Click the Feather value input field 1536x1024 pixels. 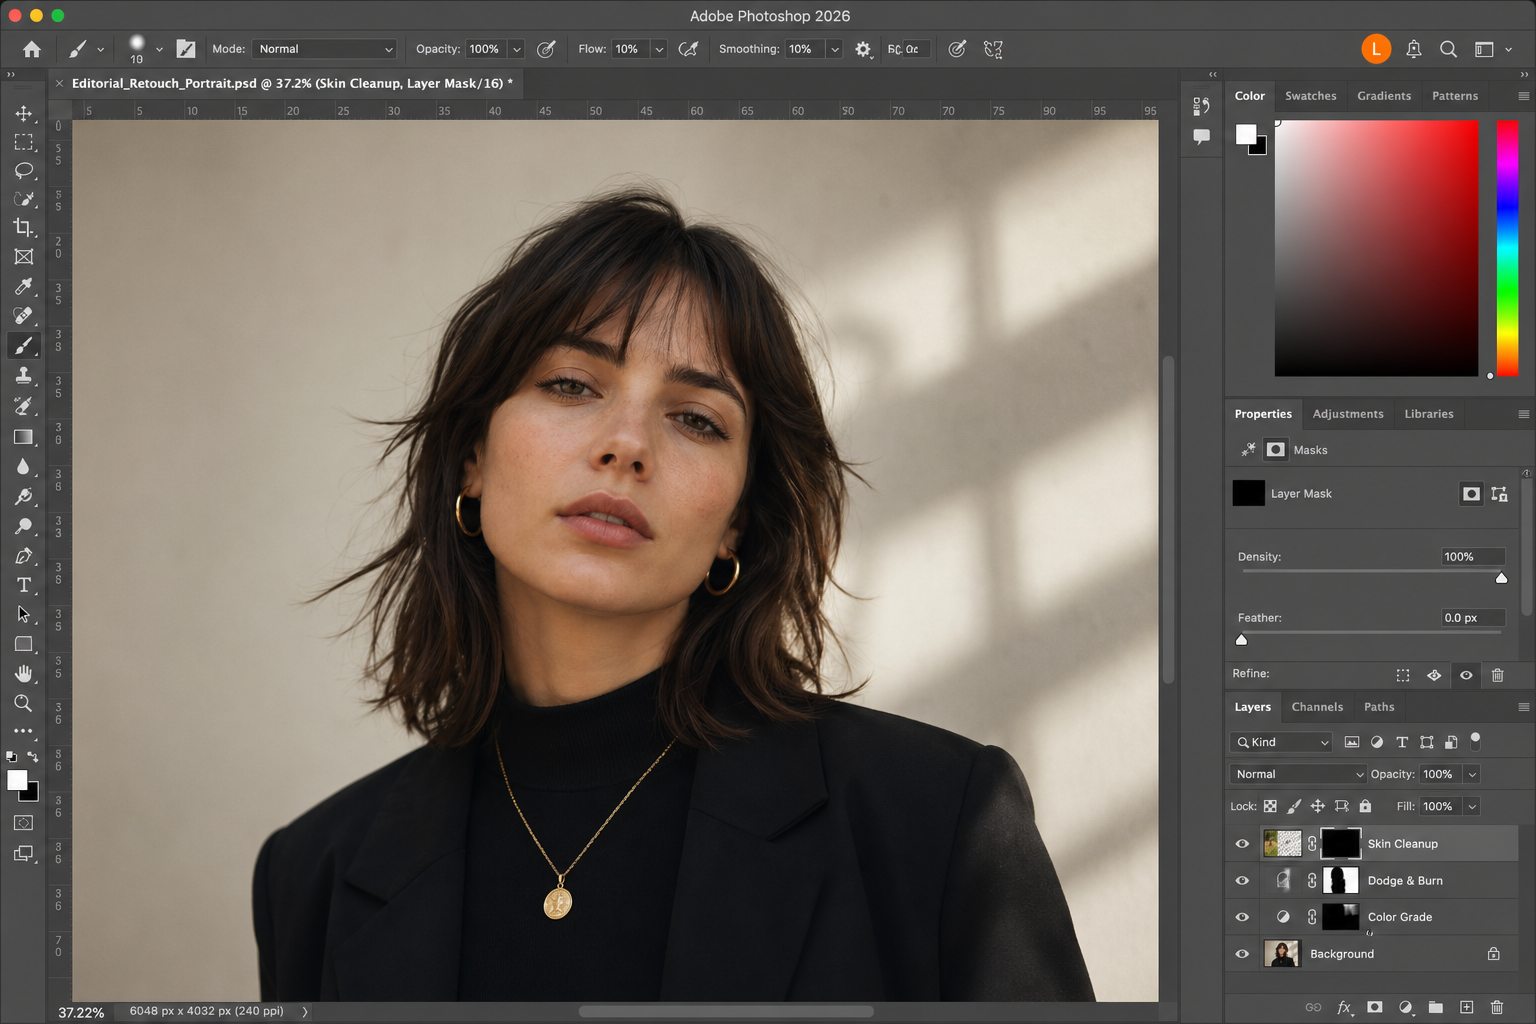tap(1472, 618)
